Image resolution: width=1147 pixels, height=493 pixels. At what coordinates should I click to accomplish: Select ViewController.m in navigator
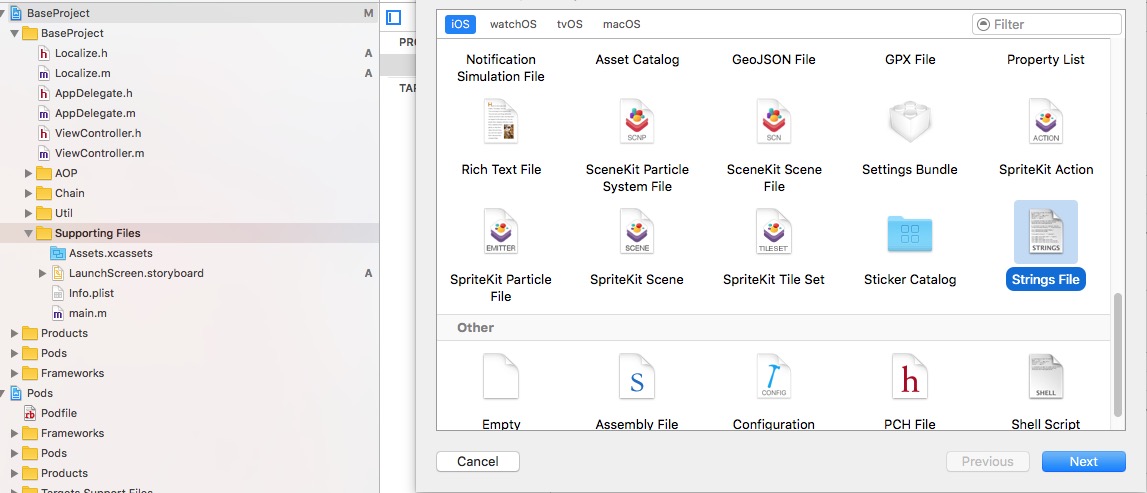tap(99, 154)
